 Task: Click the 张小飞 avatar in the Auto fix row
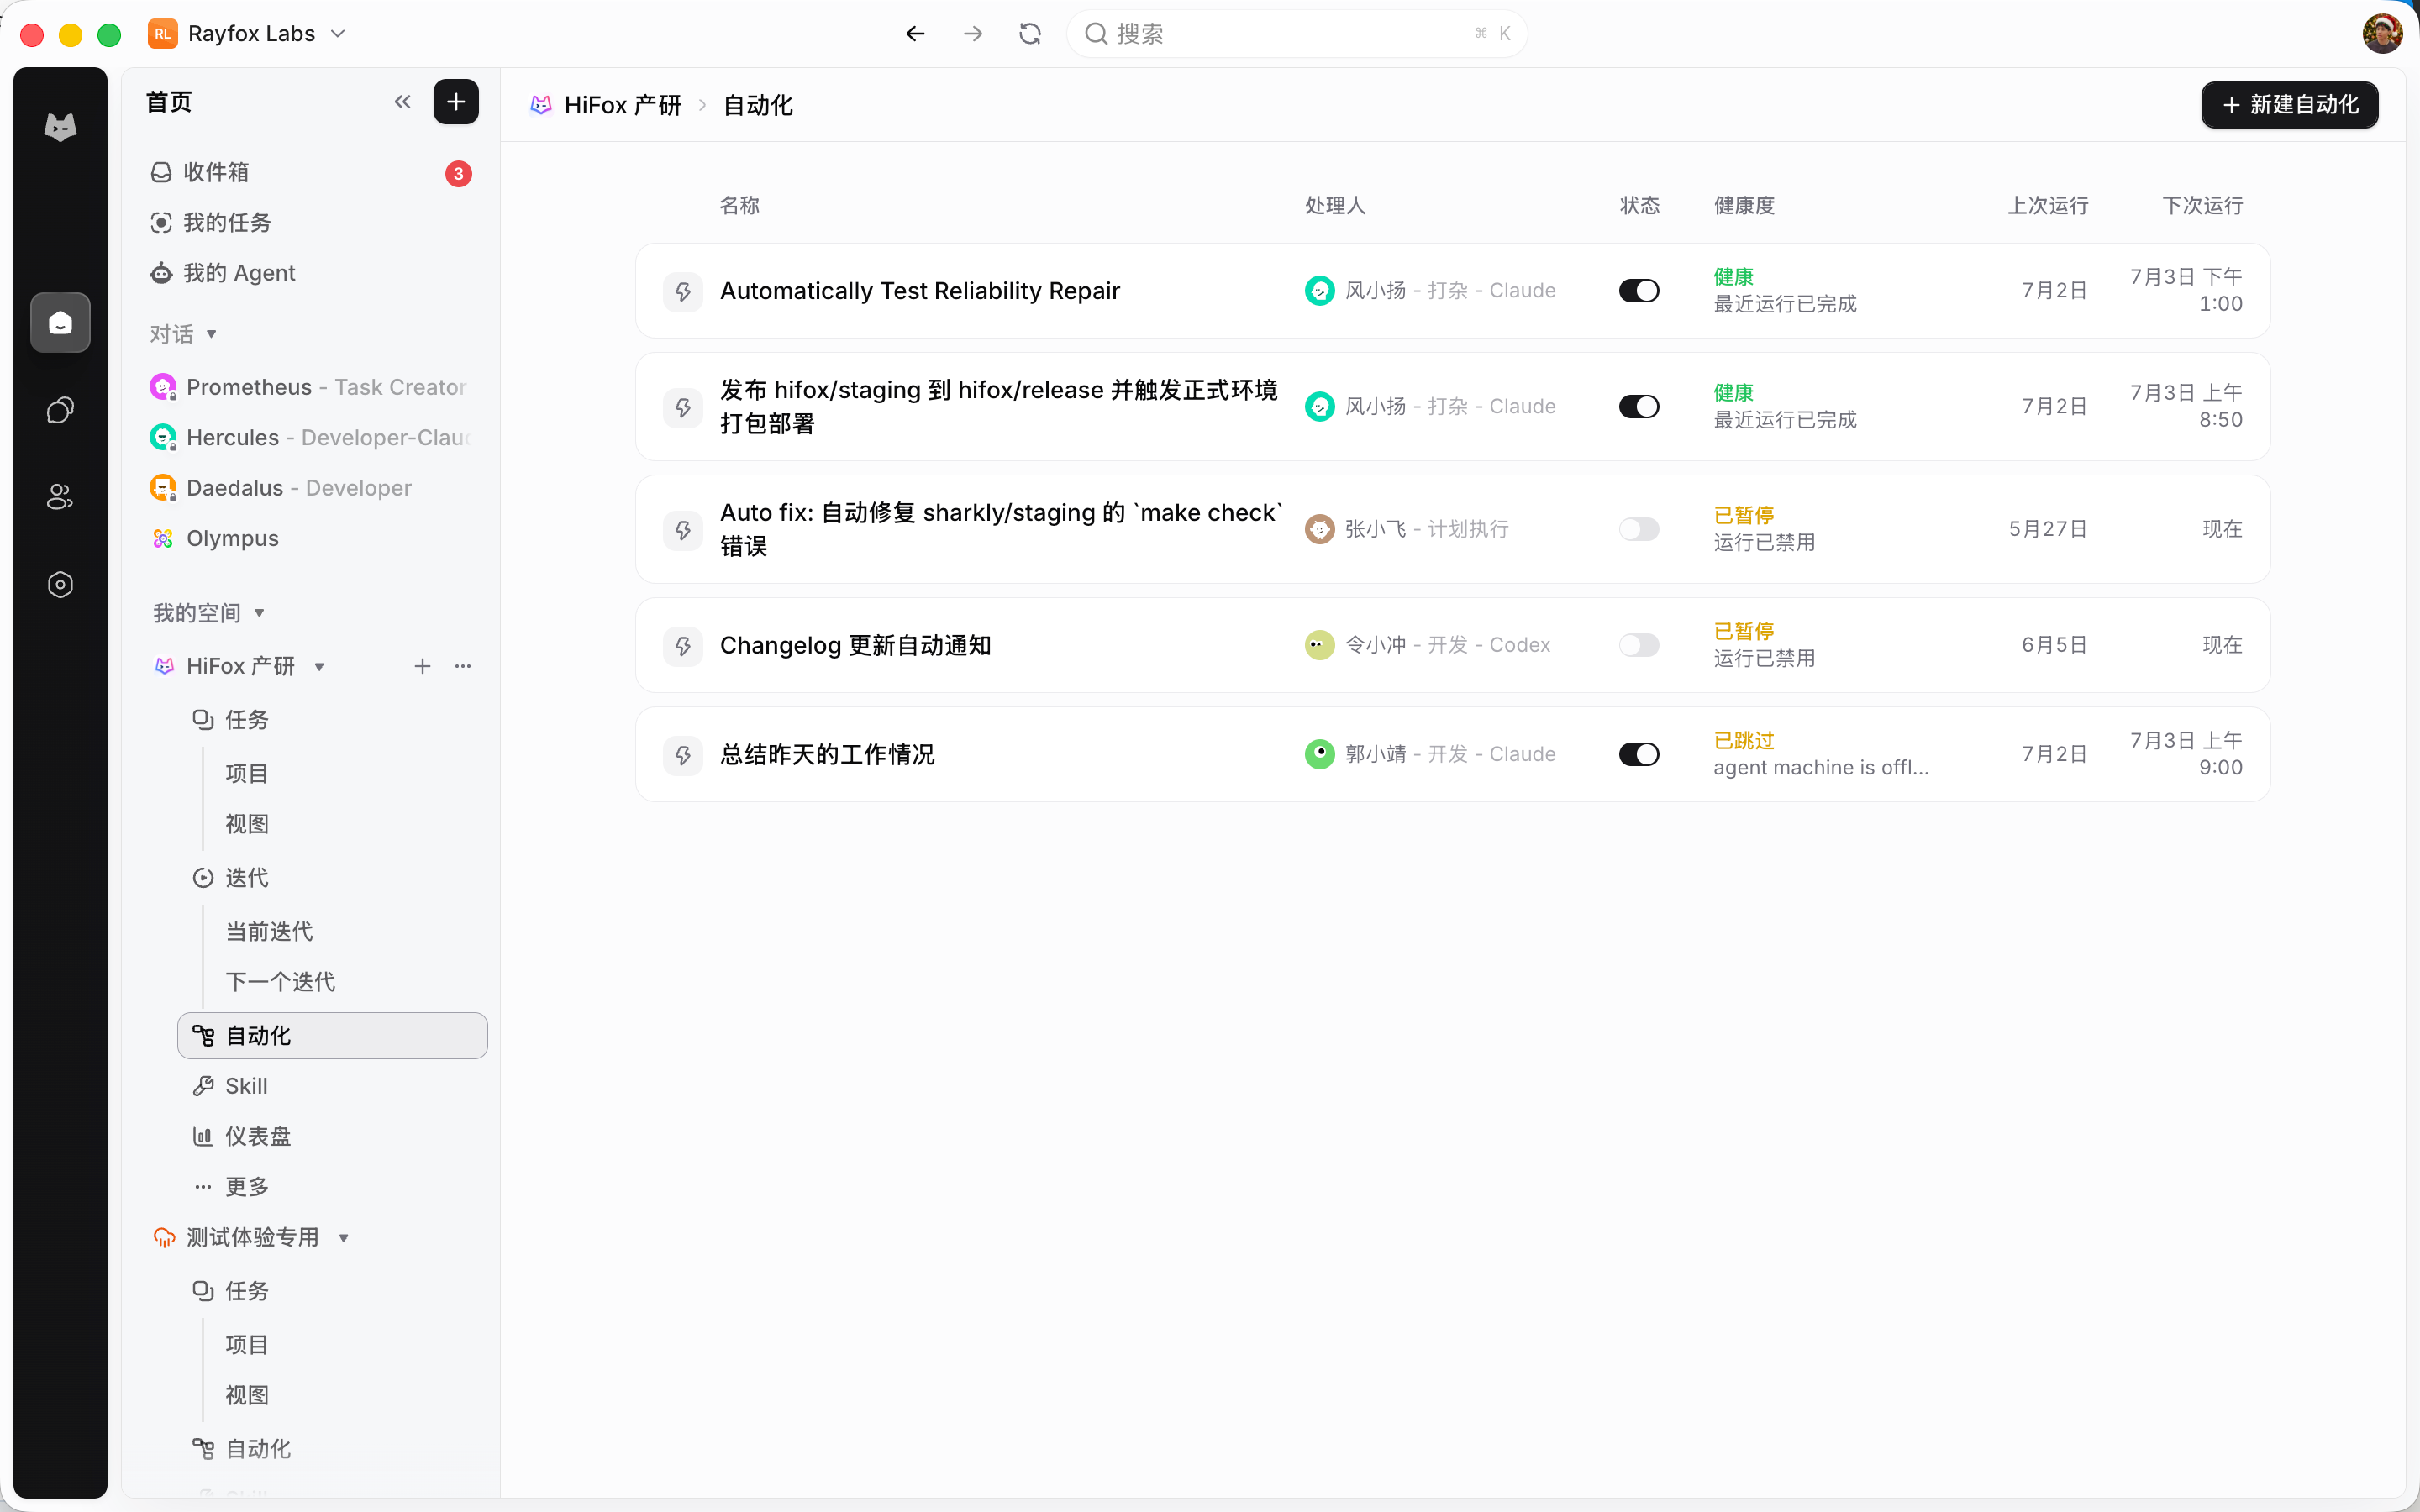pyautogui.click(x=1320, y=529)
